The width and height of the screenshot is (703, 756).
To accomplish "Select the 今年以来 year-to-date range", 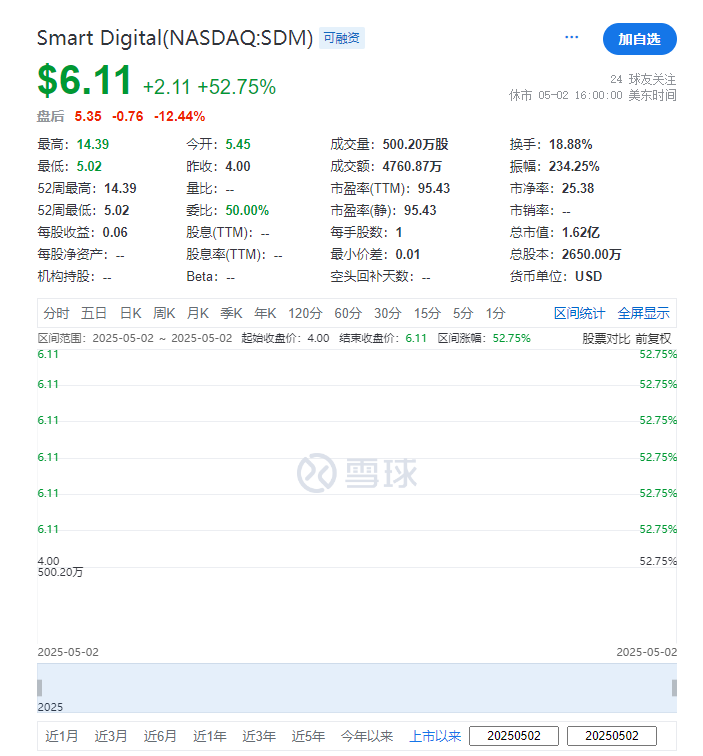I will pyautogui.click(x=367, y=736).
